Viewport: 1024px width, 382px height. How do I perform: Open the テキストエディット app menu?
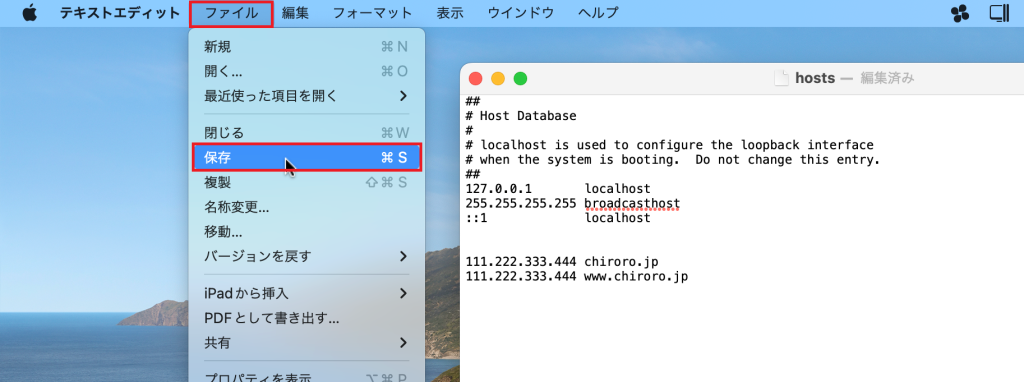point(120,13)
